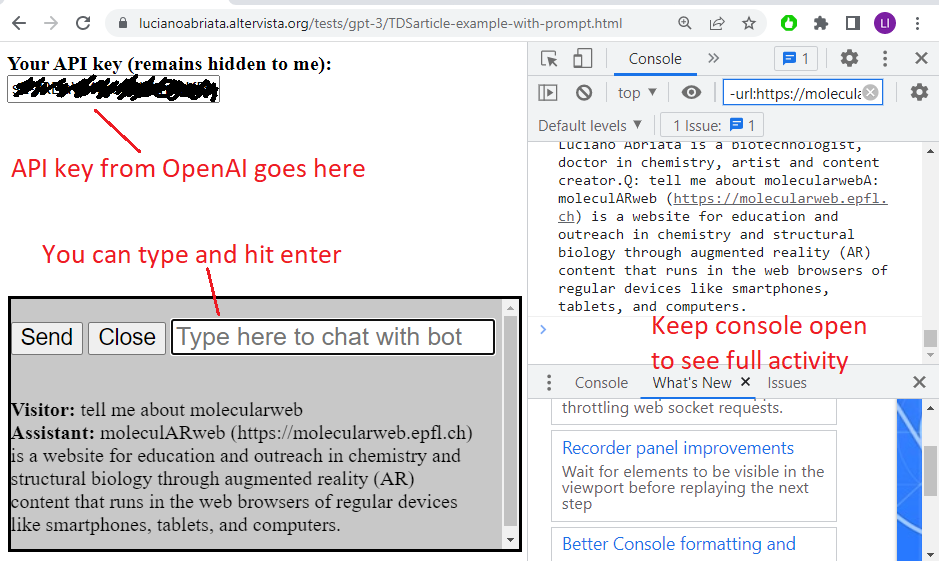Go forward in browser history
The width and height of the screenshot is (939, 561).
tap(52, 23)
